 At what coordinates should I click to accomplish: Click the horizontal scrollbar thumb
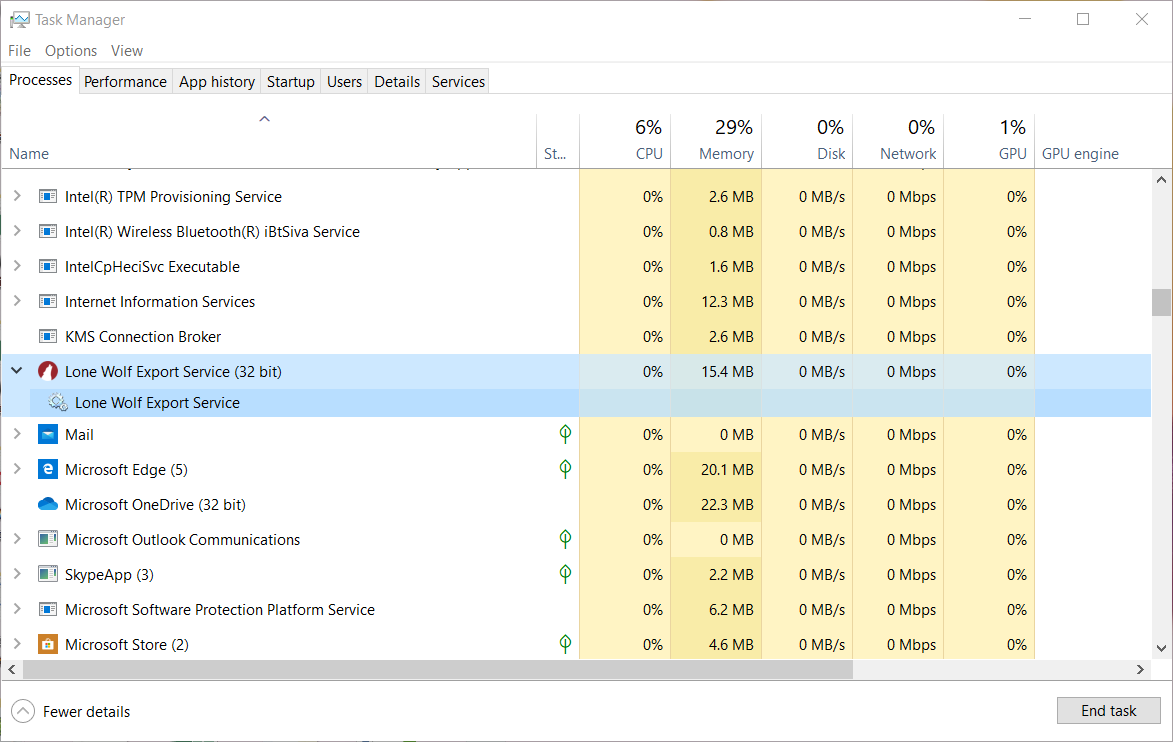point(438,669)
